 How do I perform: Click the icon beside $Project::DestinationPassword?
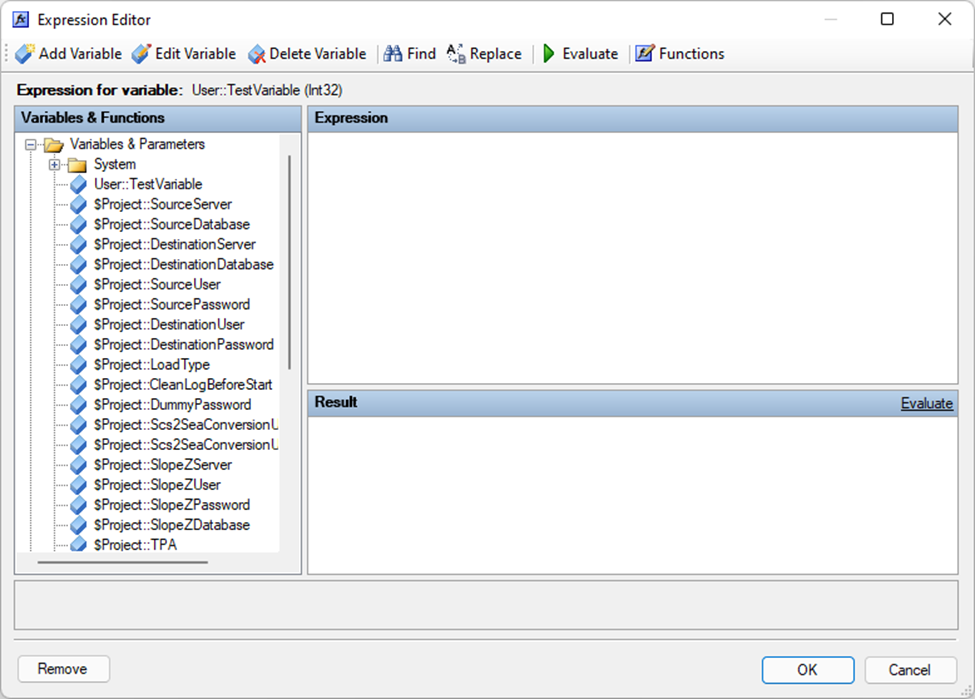click(x=78, y=345)
